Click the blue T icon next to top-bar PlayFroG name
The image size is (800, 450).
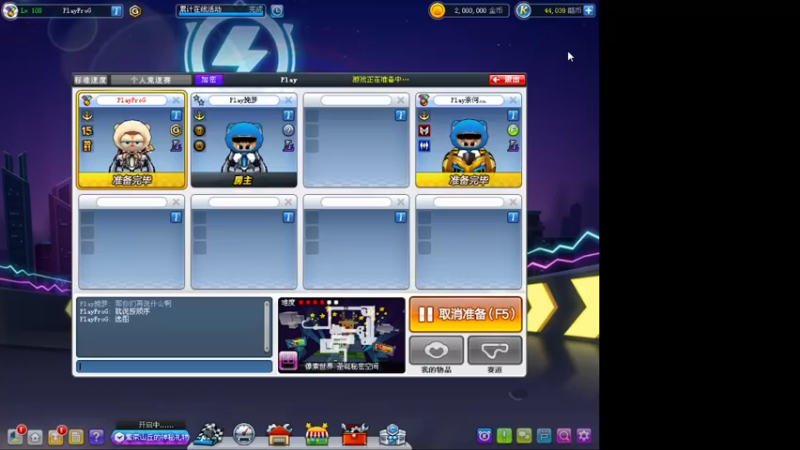[116, 11]
